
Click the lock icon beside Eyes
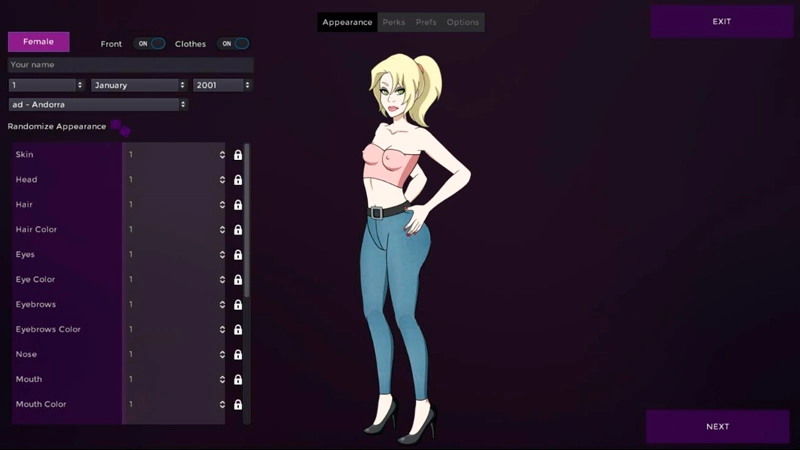coord(238,255)
